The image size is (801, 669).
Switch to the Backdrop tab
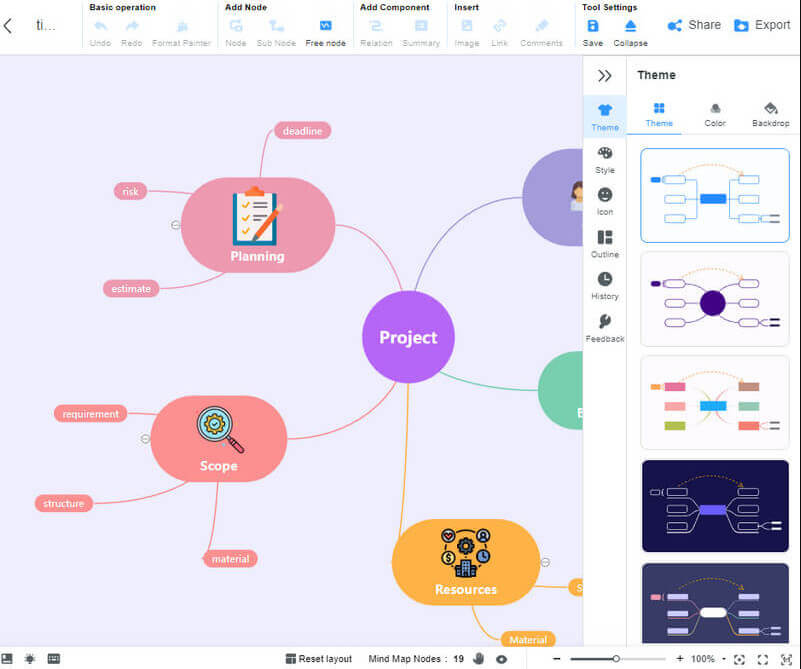[x=770, y=114]
